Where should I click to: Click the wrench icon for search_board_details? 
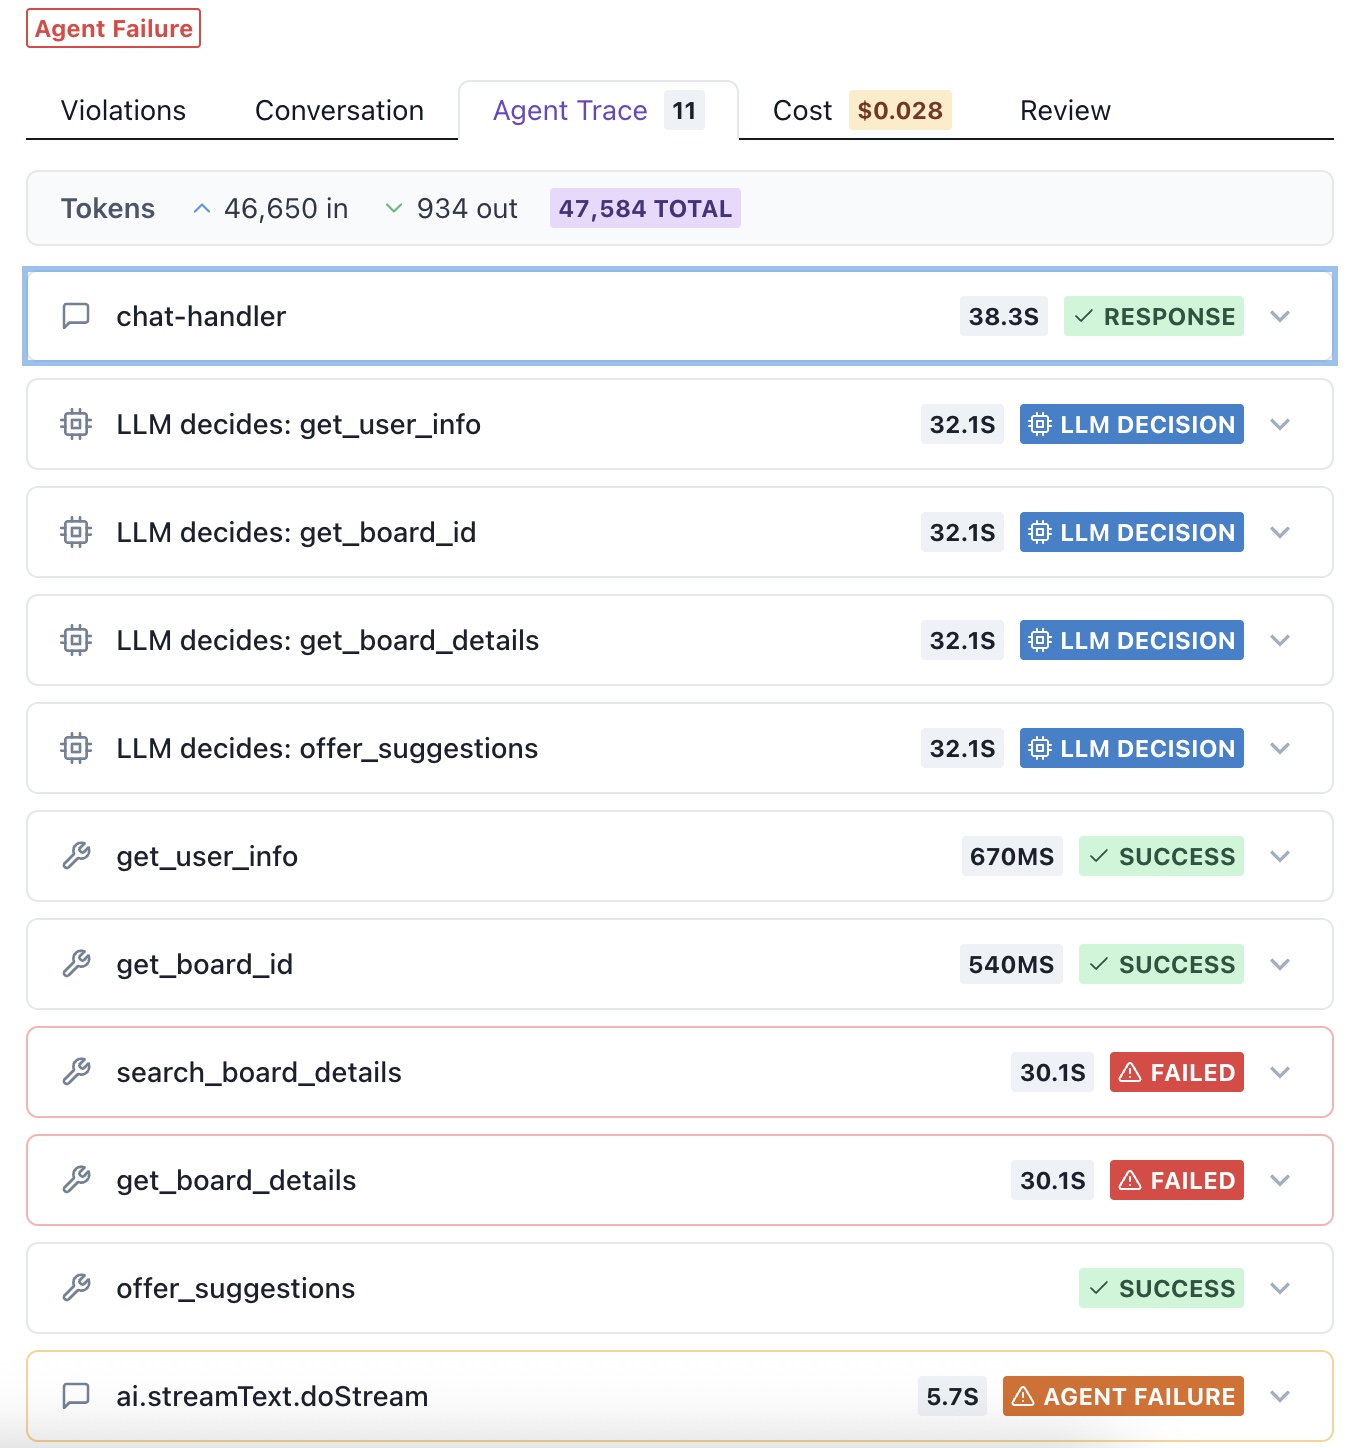pyautogui.click(x=76, y=1072)
